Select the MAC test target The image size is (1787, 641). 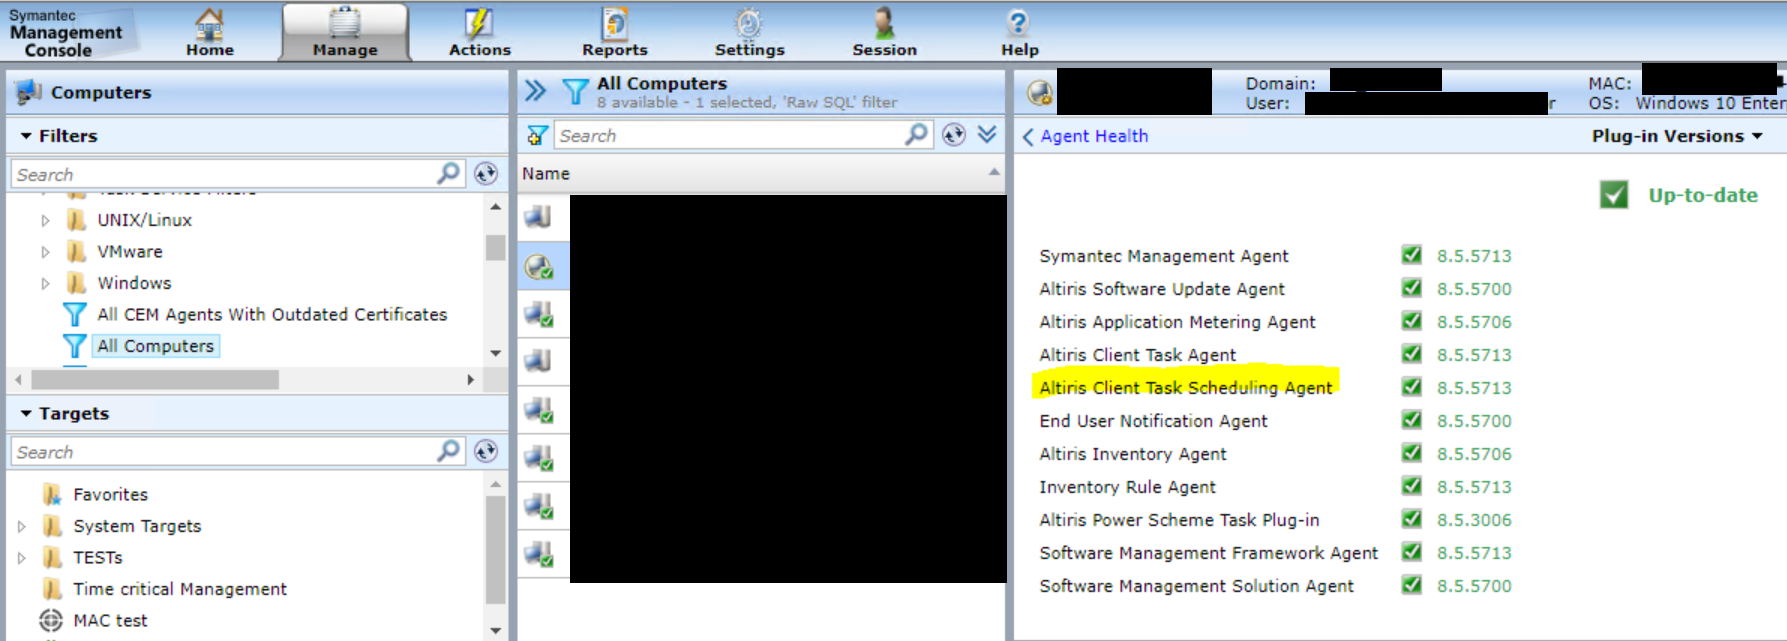(110, 621)
